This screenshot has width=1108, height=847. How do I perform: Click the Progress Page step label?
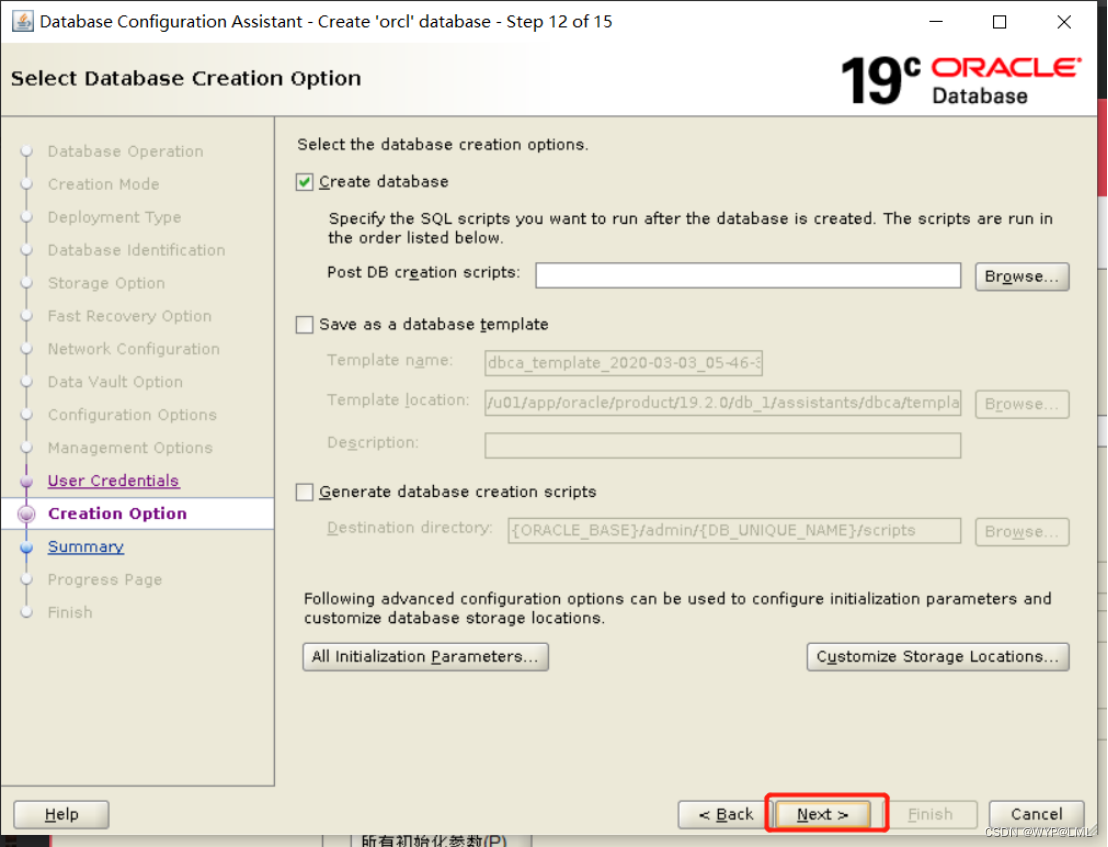coord(105,580)
